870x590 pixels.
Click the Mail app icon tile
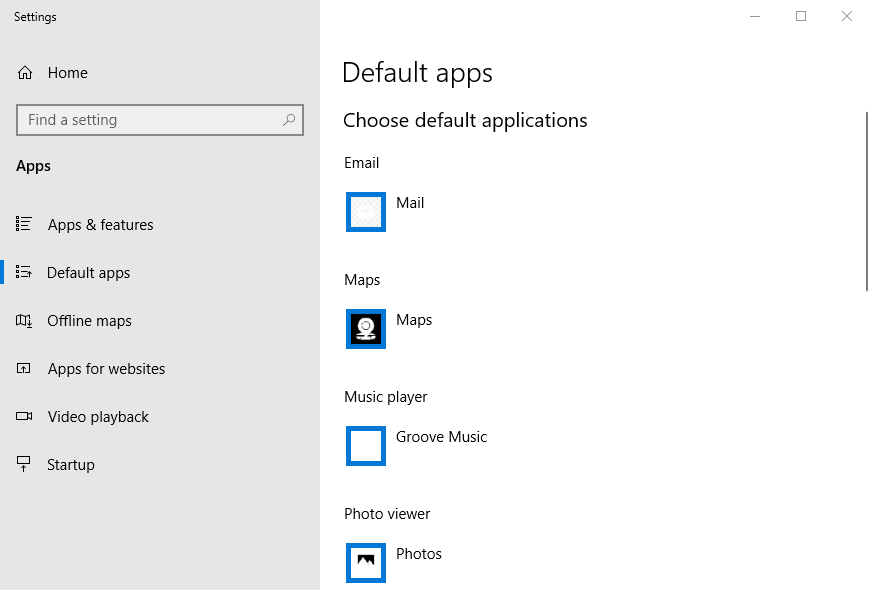pyautogui.click(x=366, y=212)
